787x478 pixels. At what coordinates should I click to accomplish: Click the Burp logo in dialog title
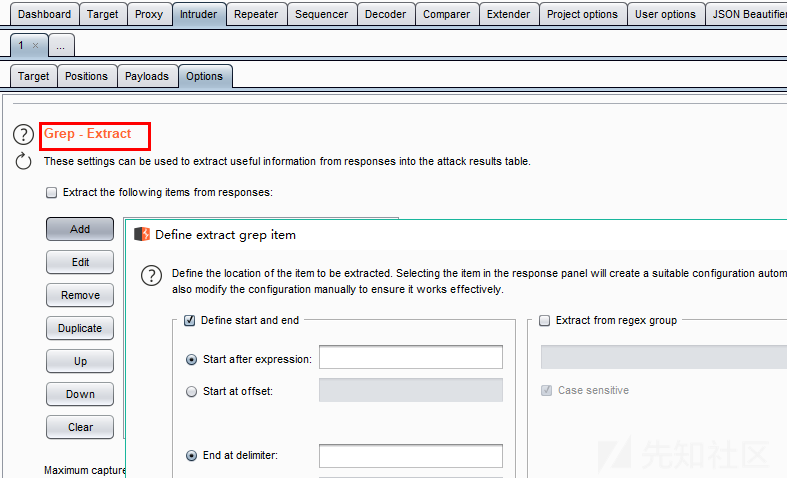[142, 234]
